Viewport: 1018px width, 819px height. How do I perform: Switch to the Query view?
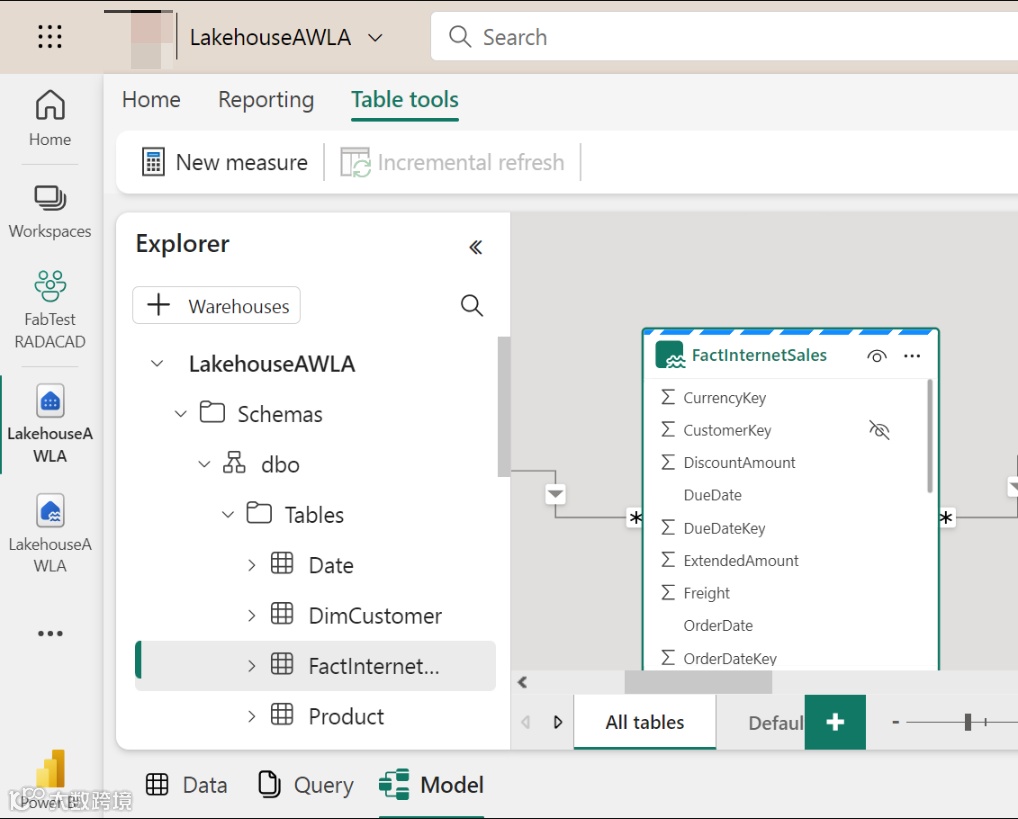305,785
